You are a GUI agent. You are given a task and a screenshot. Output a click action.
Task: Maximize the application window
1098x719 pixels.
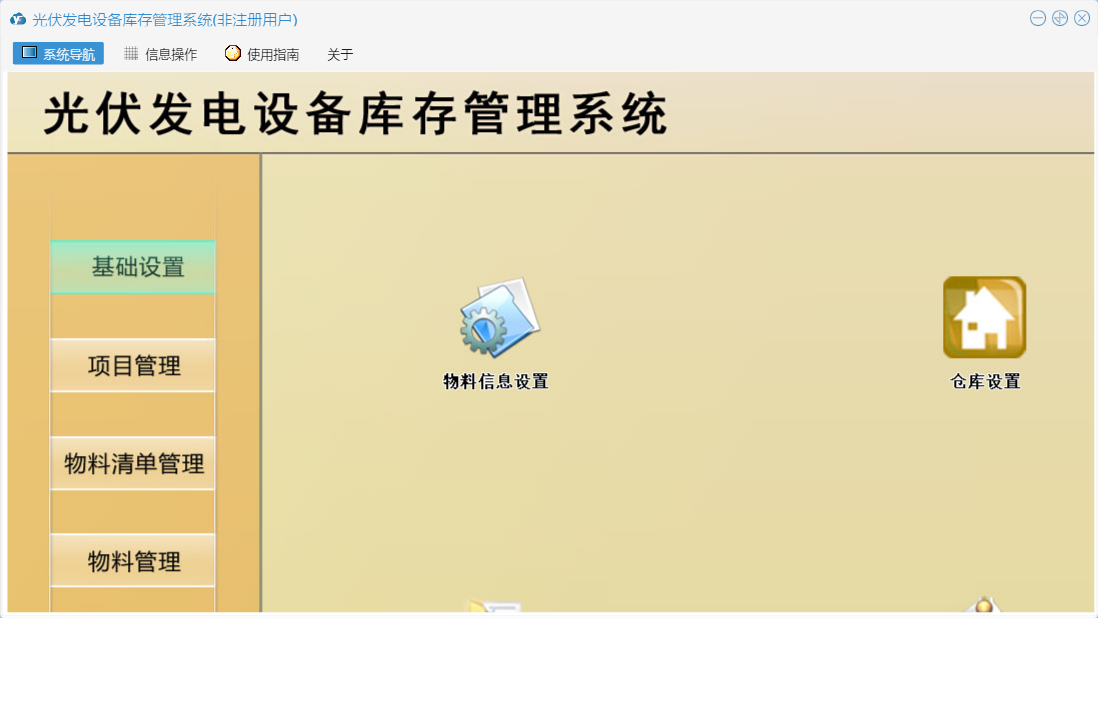pos(1060,18)
